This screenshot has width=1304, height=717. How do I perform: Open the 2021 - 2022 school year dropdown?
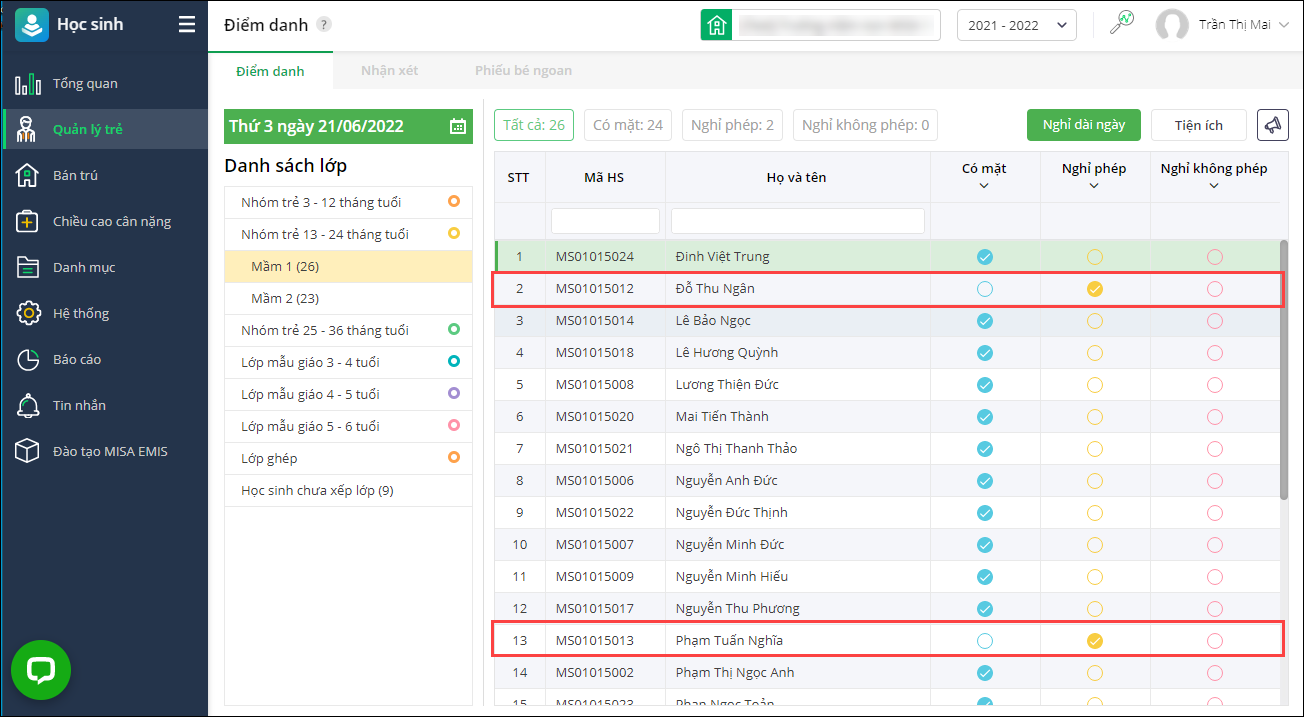coord(1016,26)
